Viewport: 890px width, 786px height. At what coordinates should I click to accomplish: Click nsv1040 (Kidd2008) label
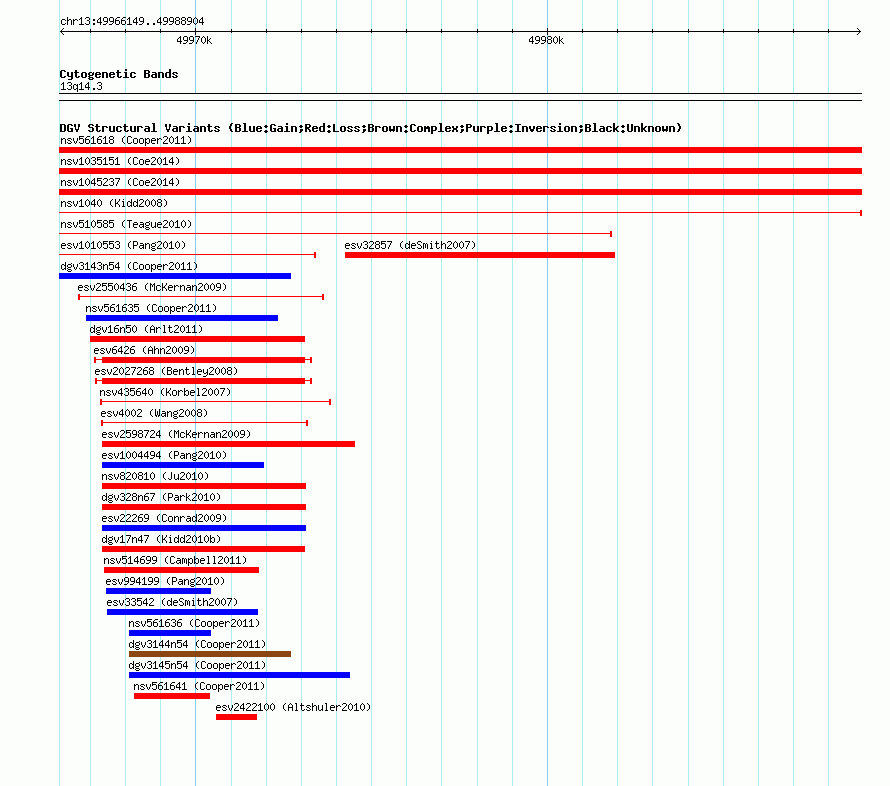[114, 203]
